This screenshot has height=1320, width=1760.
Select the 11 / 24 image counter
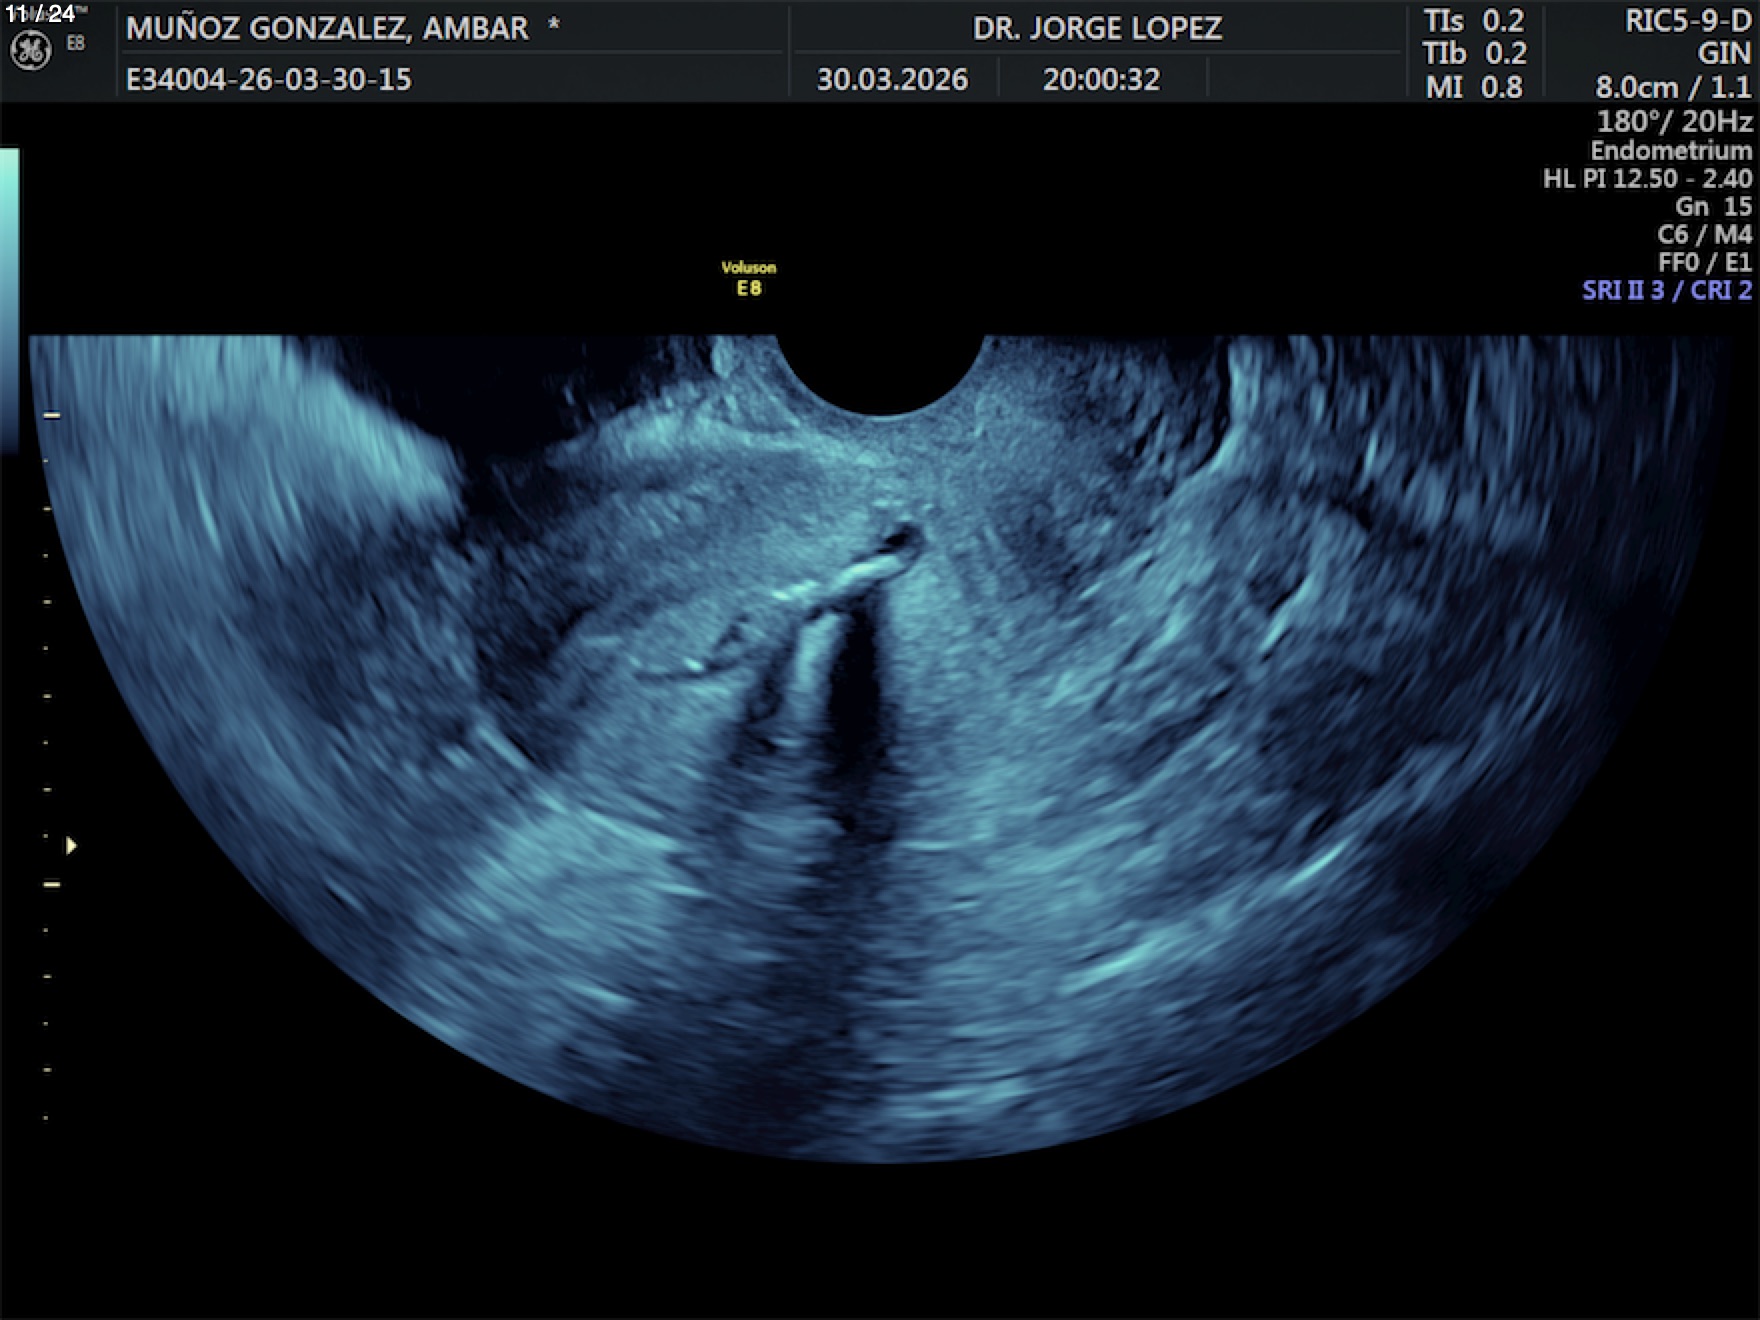[x=40, y=13]
